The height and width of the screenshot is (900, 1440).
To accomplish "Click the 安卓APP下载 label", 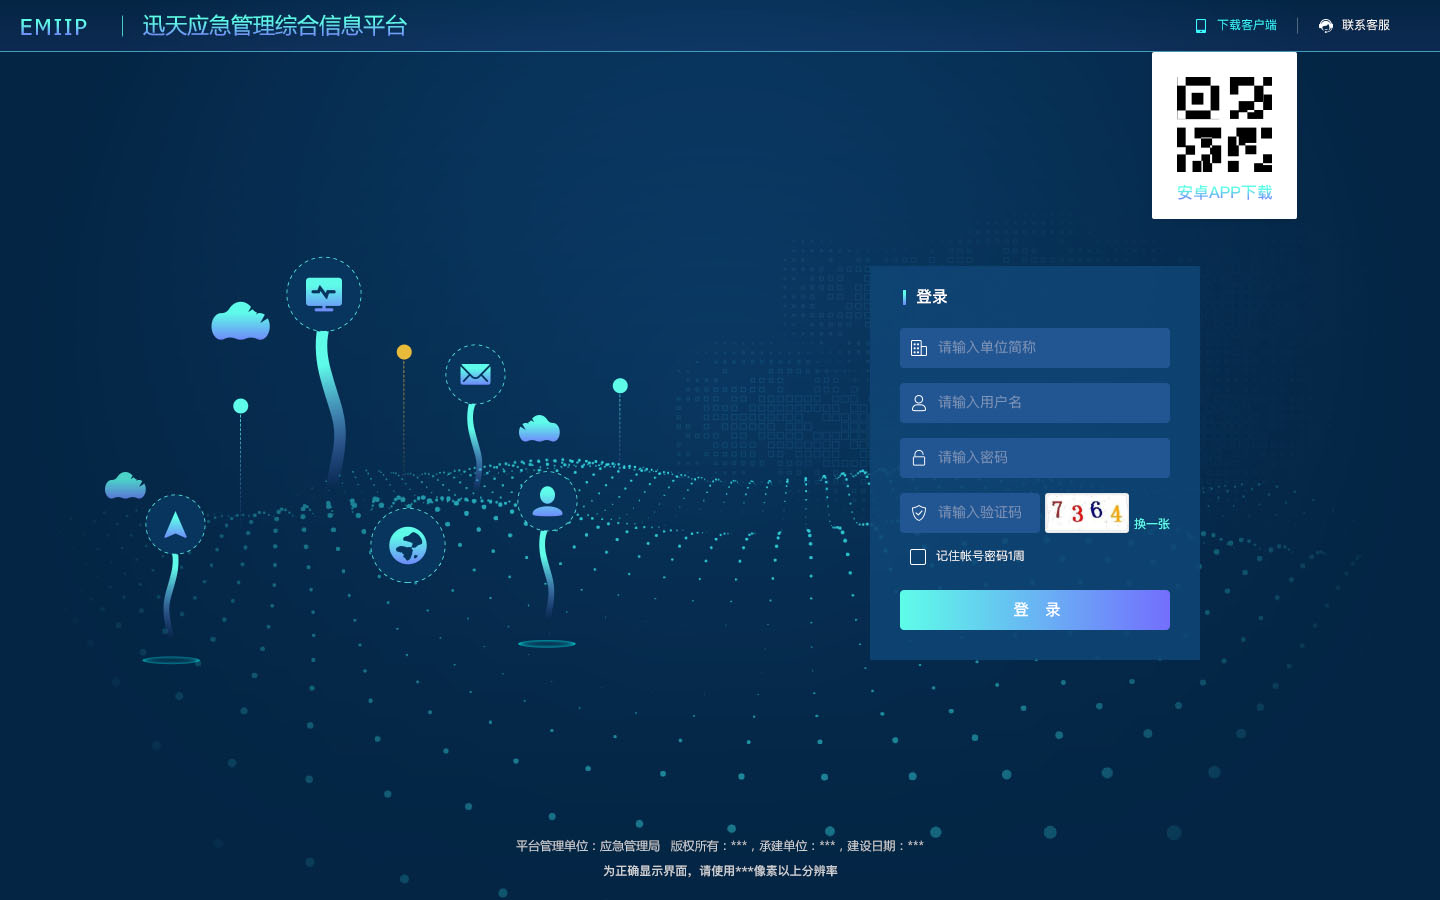I will pyautogui.click(x=1224, y=193).
